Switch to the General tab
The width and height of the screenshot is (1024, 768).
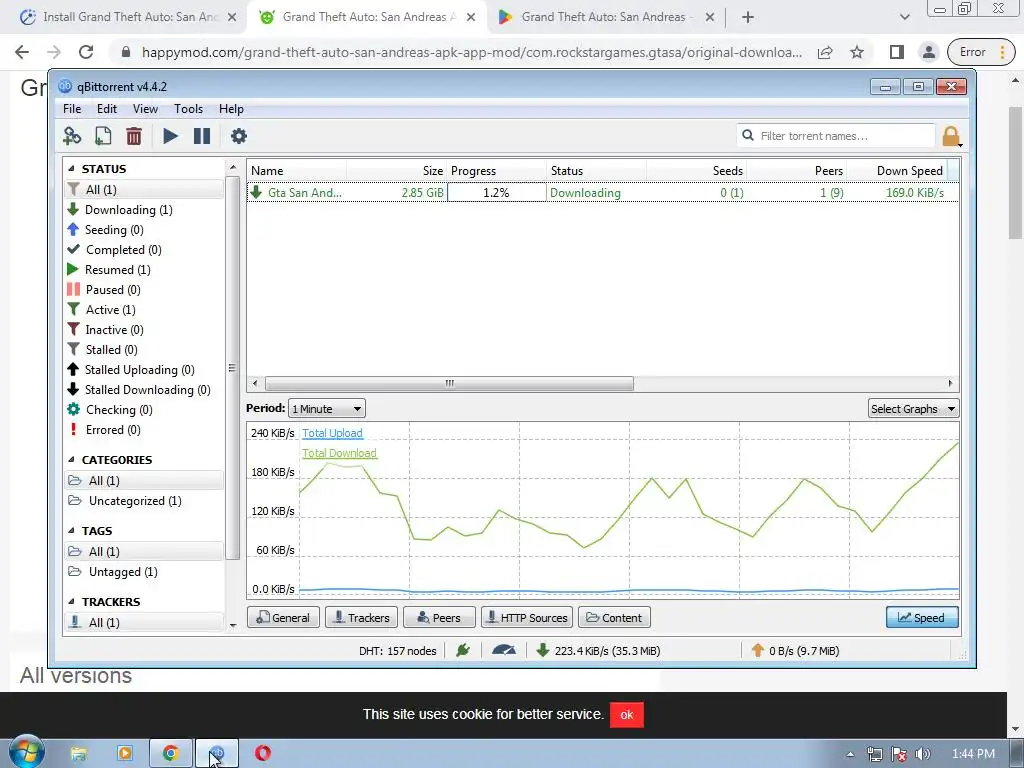click(x=283, y=618)
